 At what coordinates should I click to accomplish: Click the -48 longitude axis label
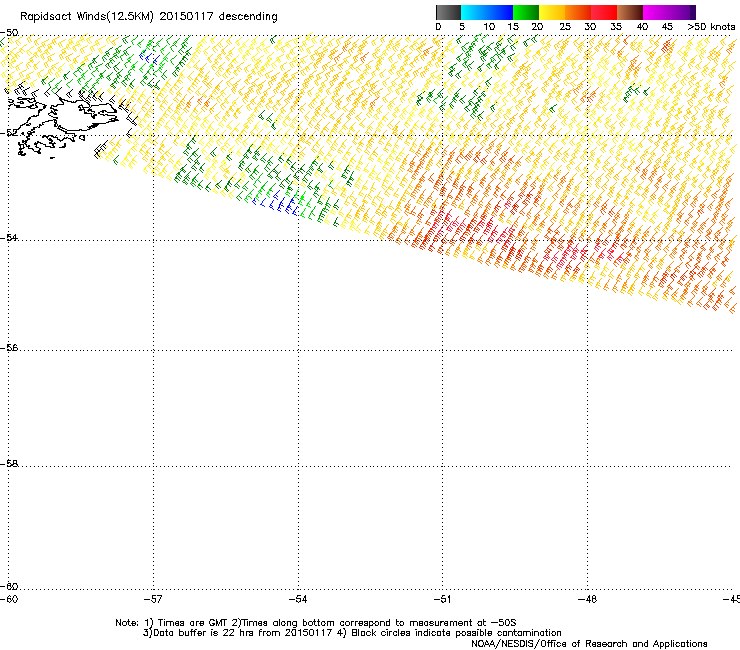click(x=587, y=599)
